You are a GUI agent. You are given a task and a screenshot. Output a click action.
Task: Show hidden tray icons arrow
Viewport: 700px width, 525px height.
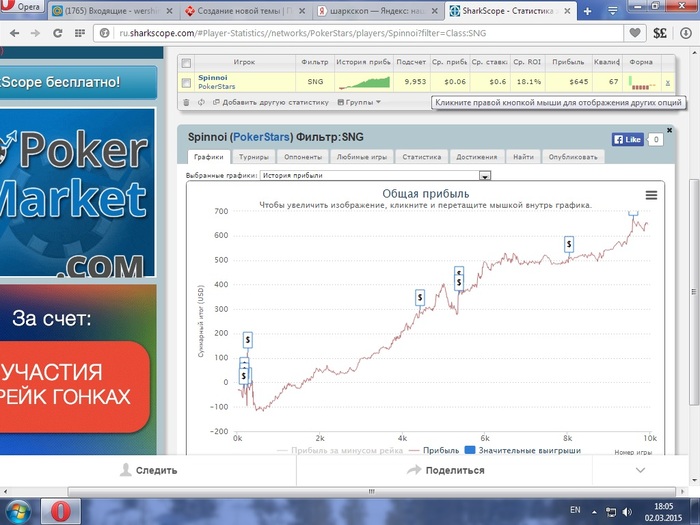pos(594,512)
